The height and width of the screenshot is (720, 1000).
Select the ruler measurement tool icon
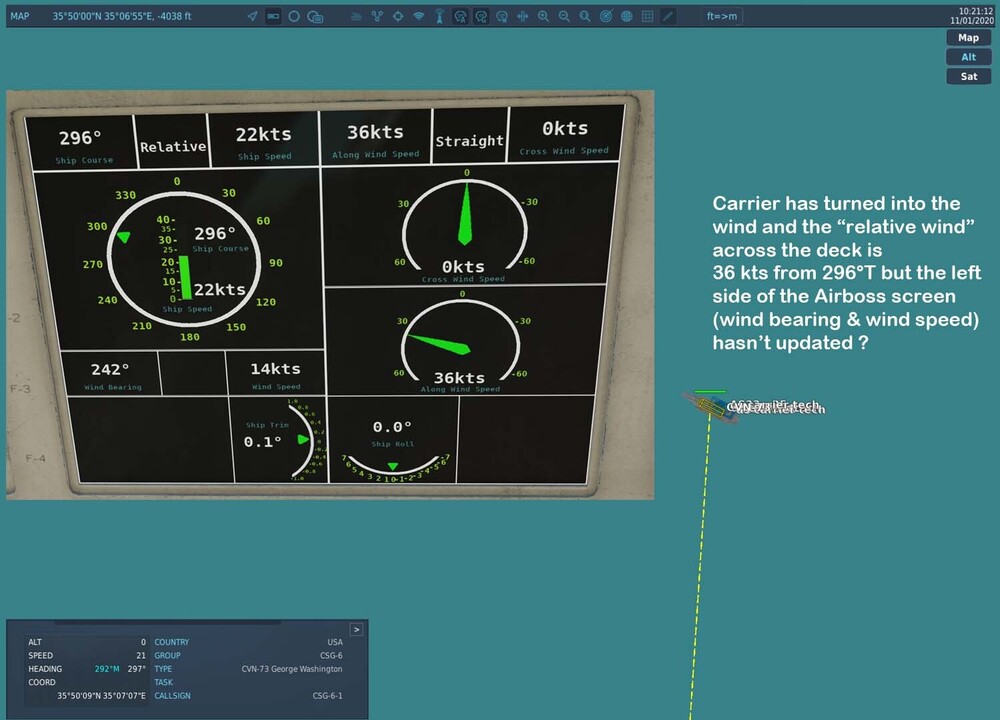668,16
